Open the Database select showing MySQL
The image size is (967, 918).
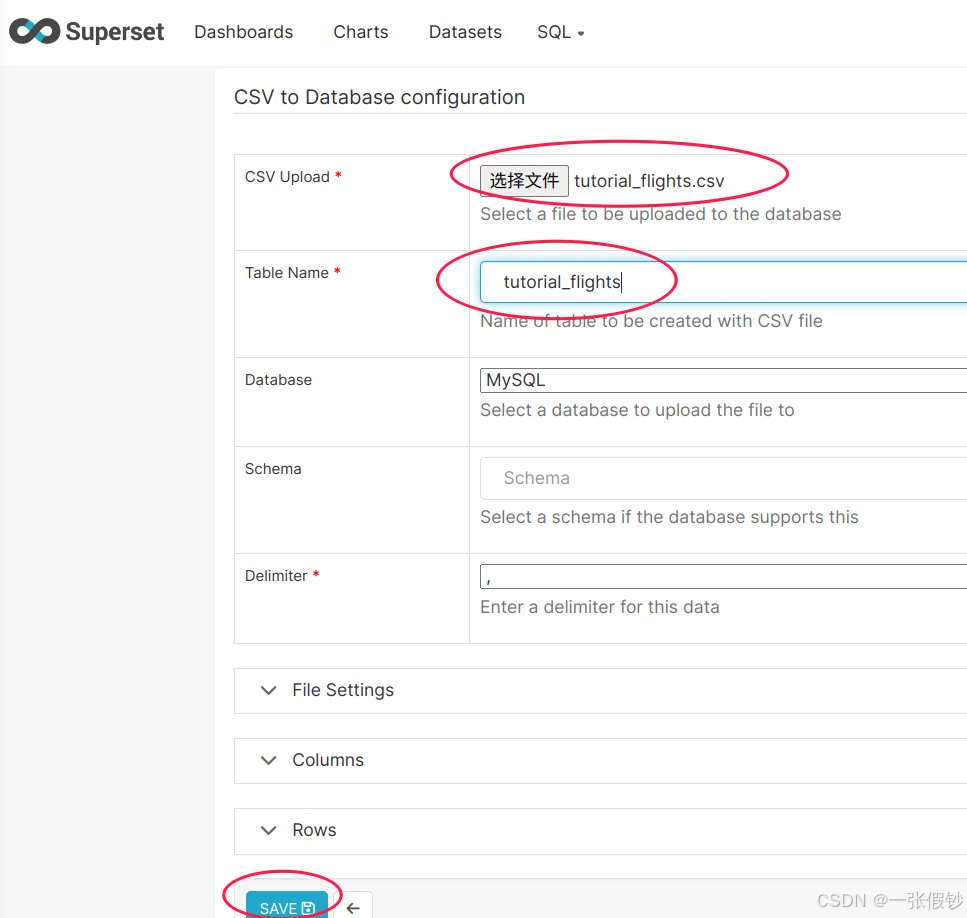pyautogui.click(x=722, y=380)
